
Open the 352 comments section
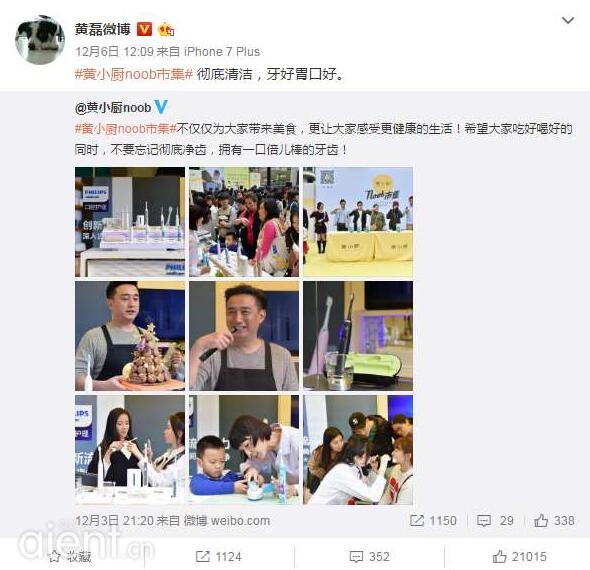370,556
